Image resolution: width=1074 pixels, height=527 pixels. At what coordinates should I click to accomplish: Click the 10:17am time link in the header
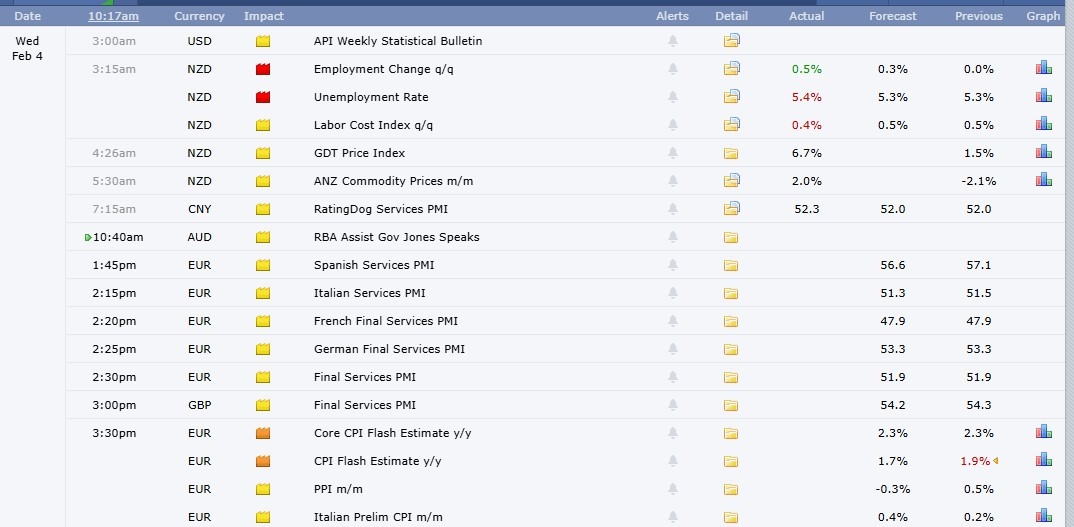tap(113, 16)
